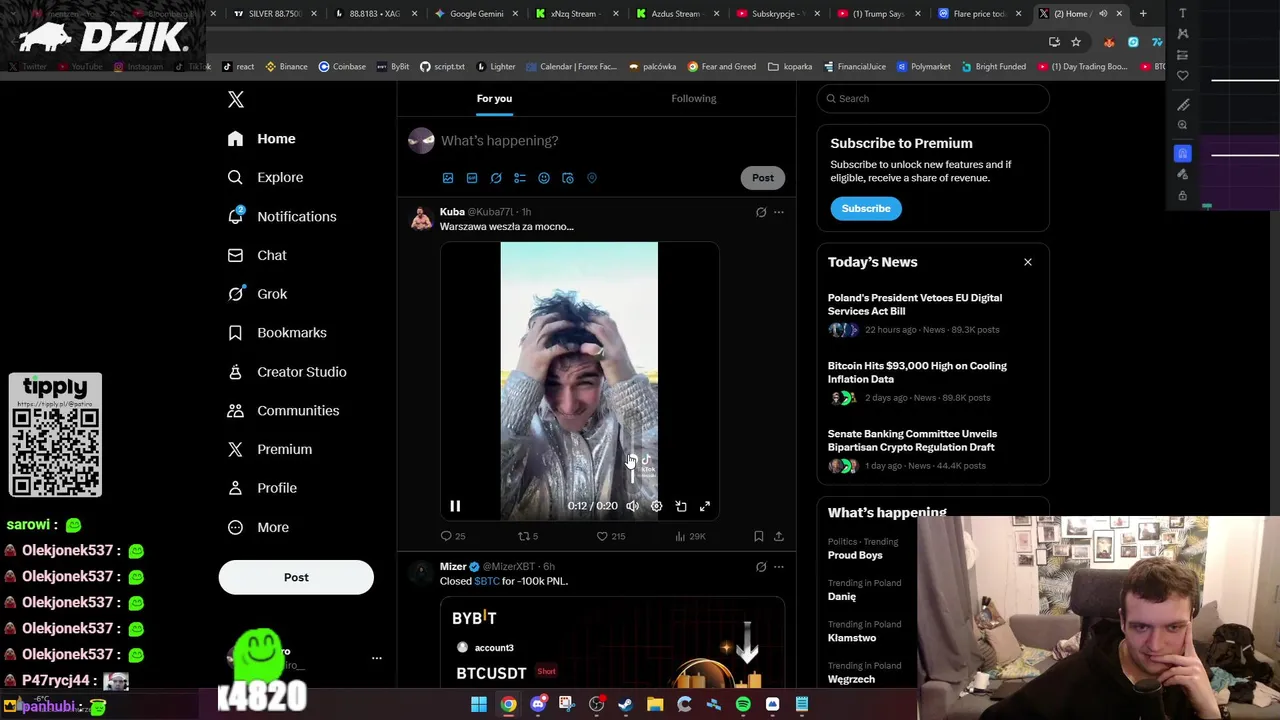The image size is (1280, 720).
Task: Click the large white Post button in sidebar
Action: [x=296, y=577]
